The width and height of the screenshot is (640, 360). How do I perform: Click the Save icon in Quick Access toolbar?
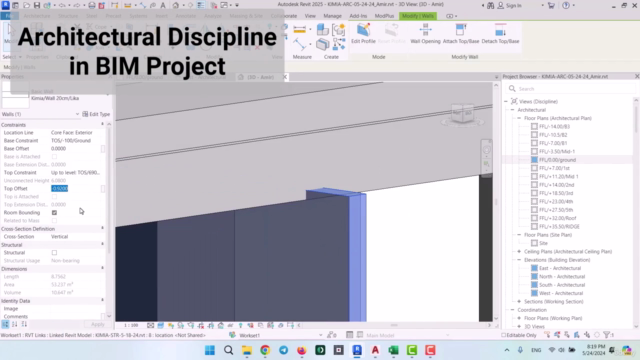tap(36, 5)
